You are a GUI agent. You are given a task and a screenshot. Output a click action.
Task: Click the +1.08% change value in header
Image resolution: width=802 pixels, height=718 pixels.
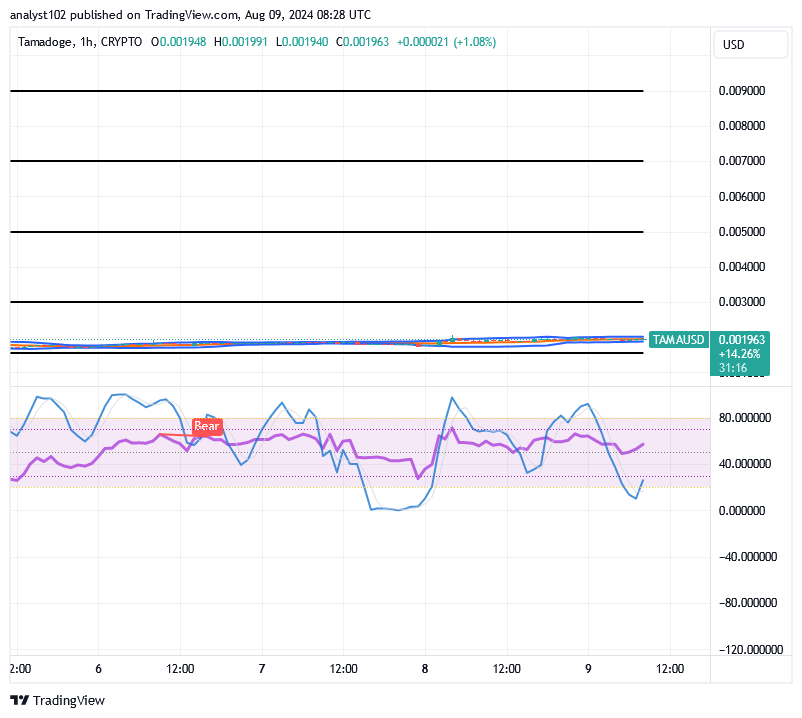(475, 42)
